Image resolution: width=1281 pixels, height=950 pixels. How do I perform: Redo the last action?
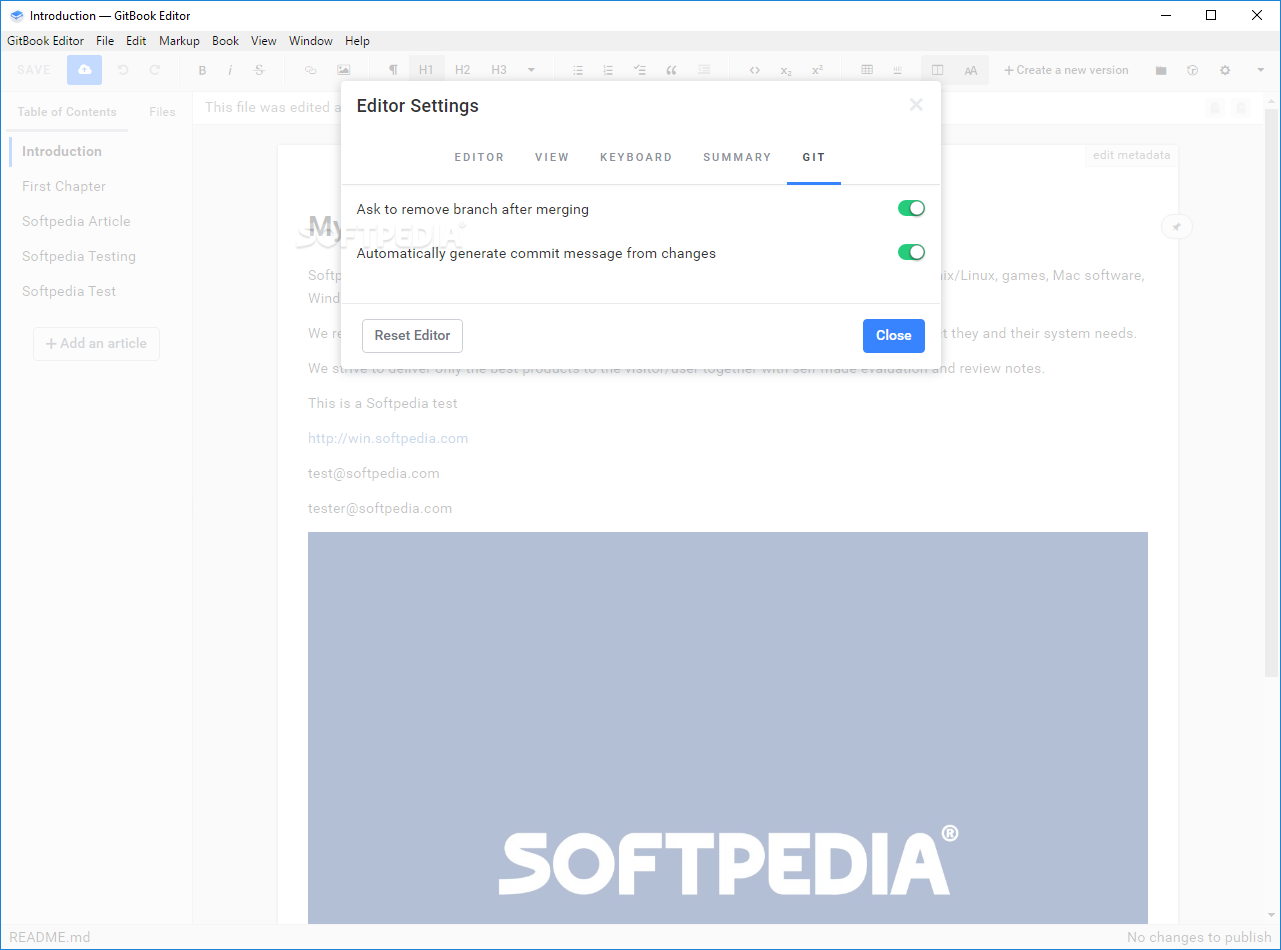point(154,70)
